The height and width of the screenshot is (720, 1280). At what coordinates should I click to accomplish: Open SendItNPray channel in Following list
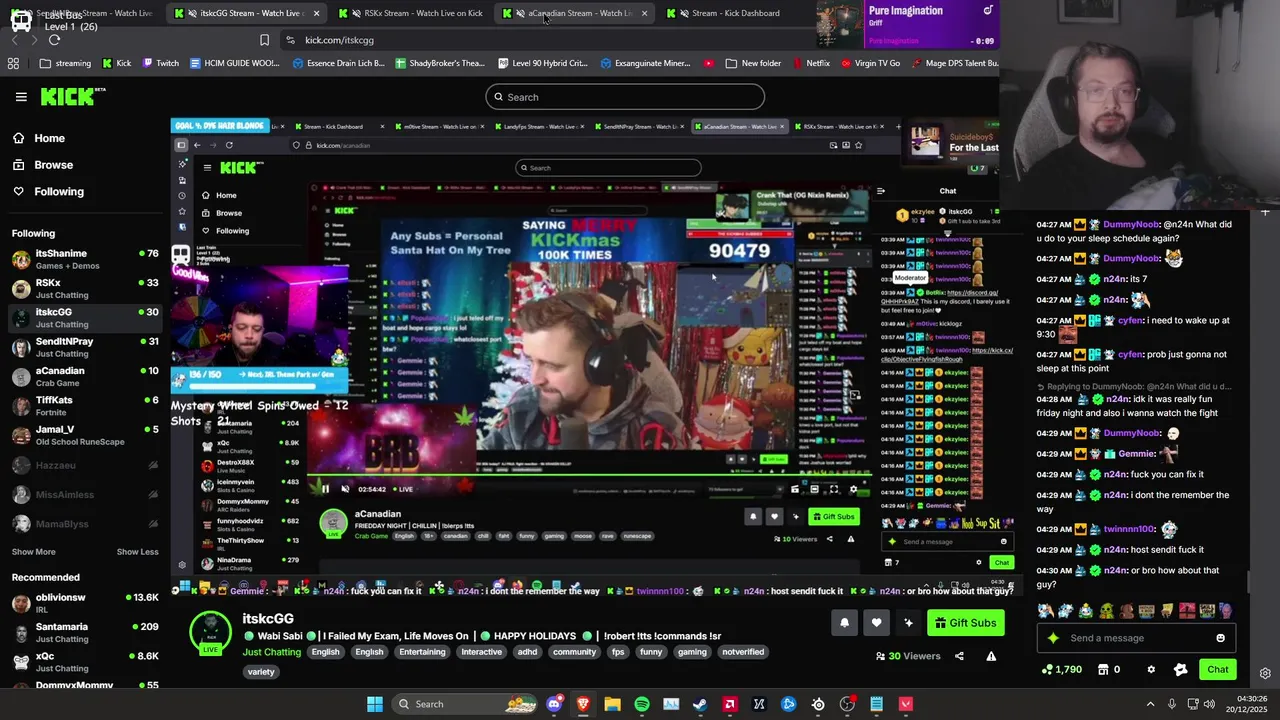[x=85, y=347]
